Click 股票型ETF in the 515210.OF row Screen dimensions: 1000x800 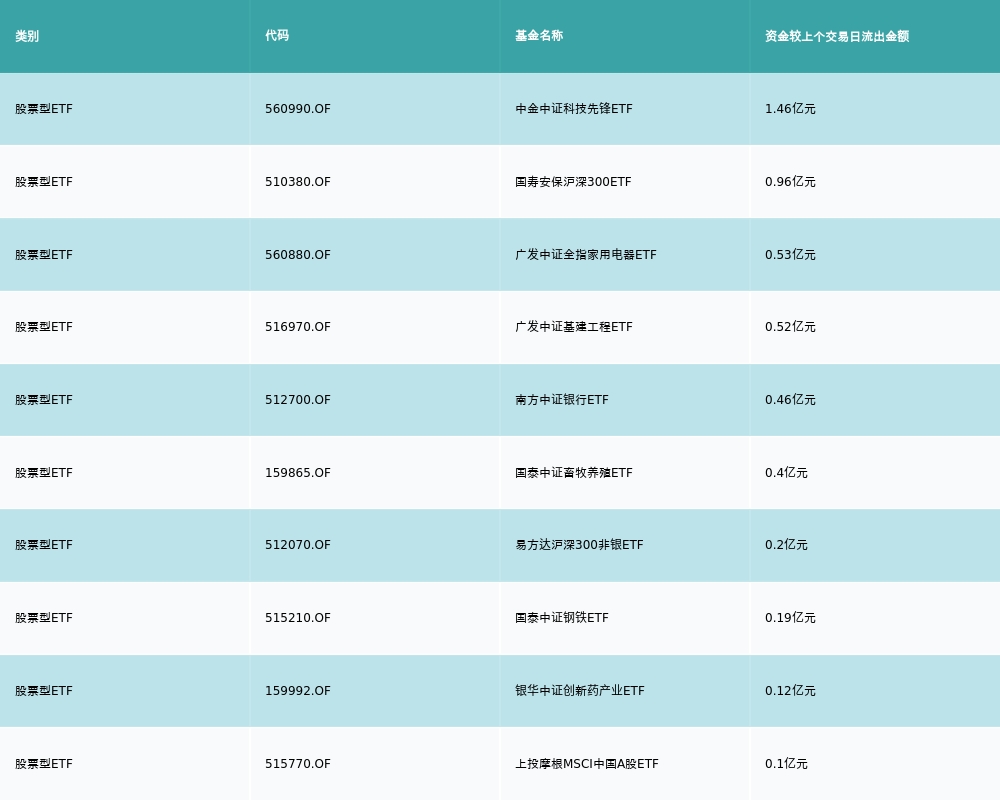click(44, 618)
